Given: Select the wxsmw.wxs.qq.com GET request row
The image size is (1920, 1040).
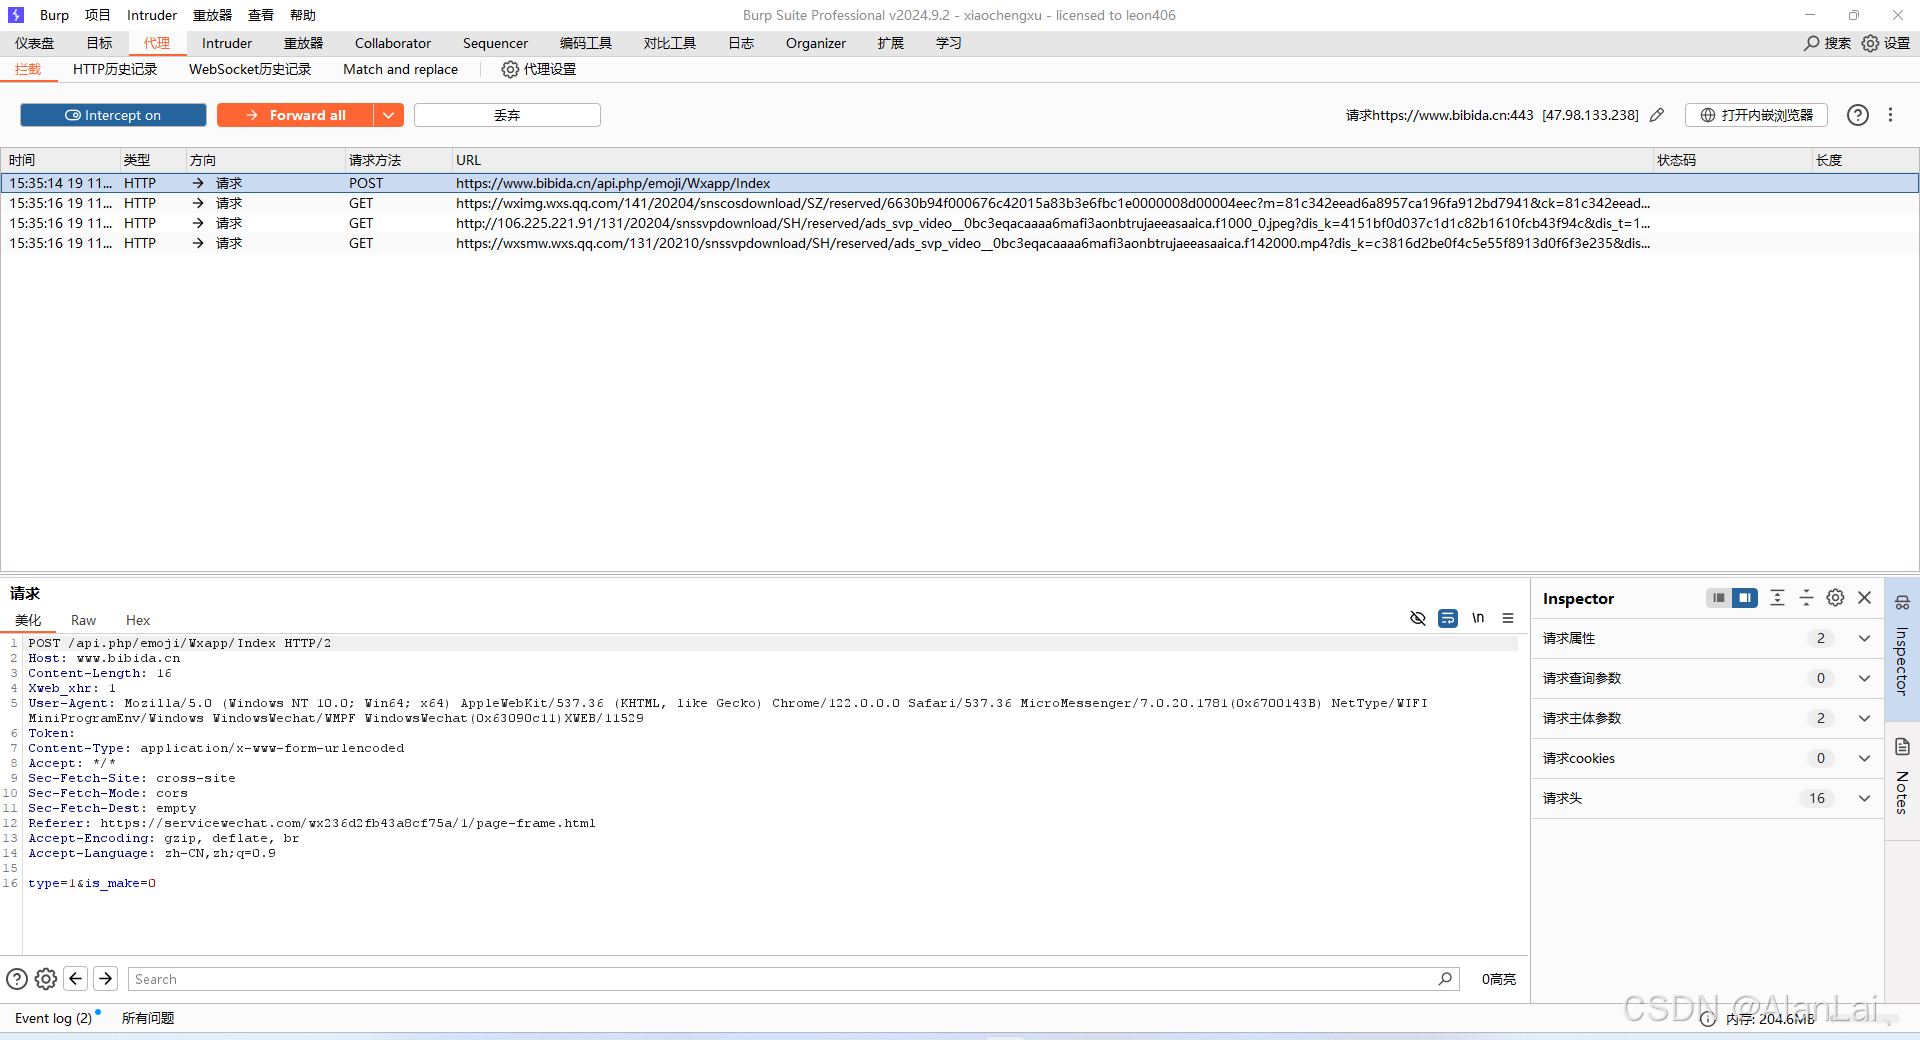Looking at the screenshot, I should (x=960, y=243).
